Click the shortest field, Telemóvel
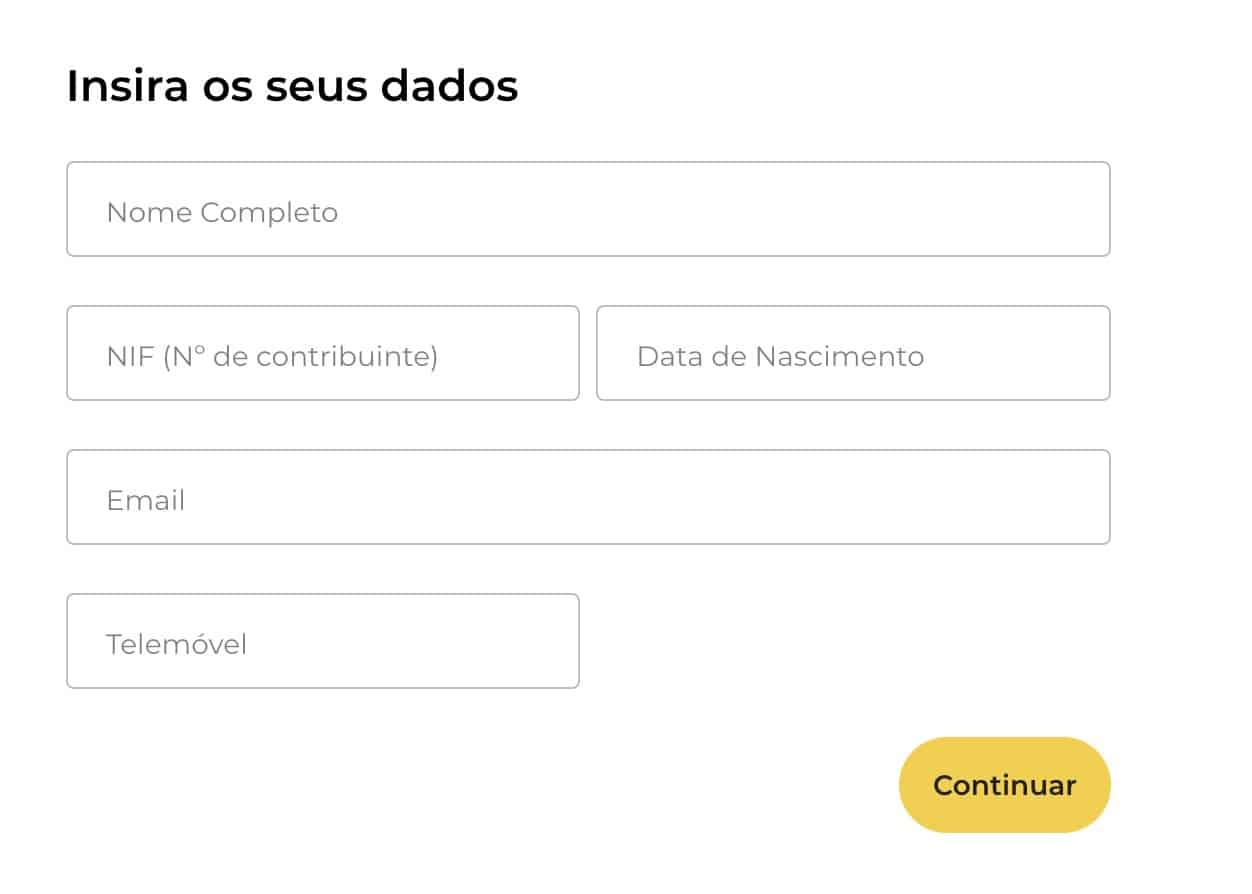 point(322,640)
